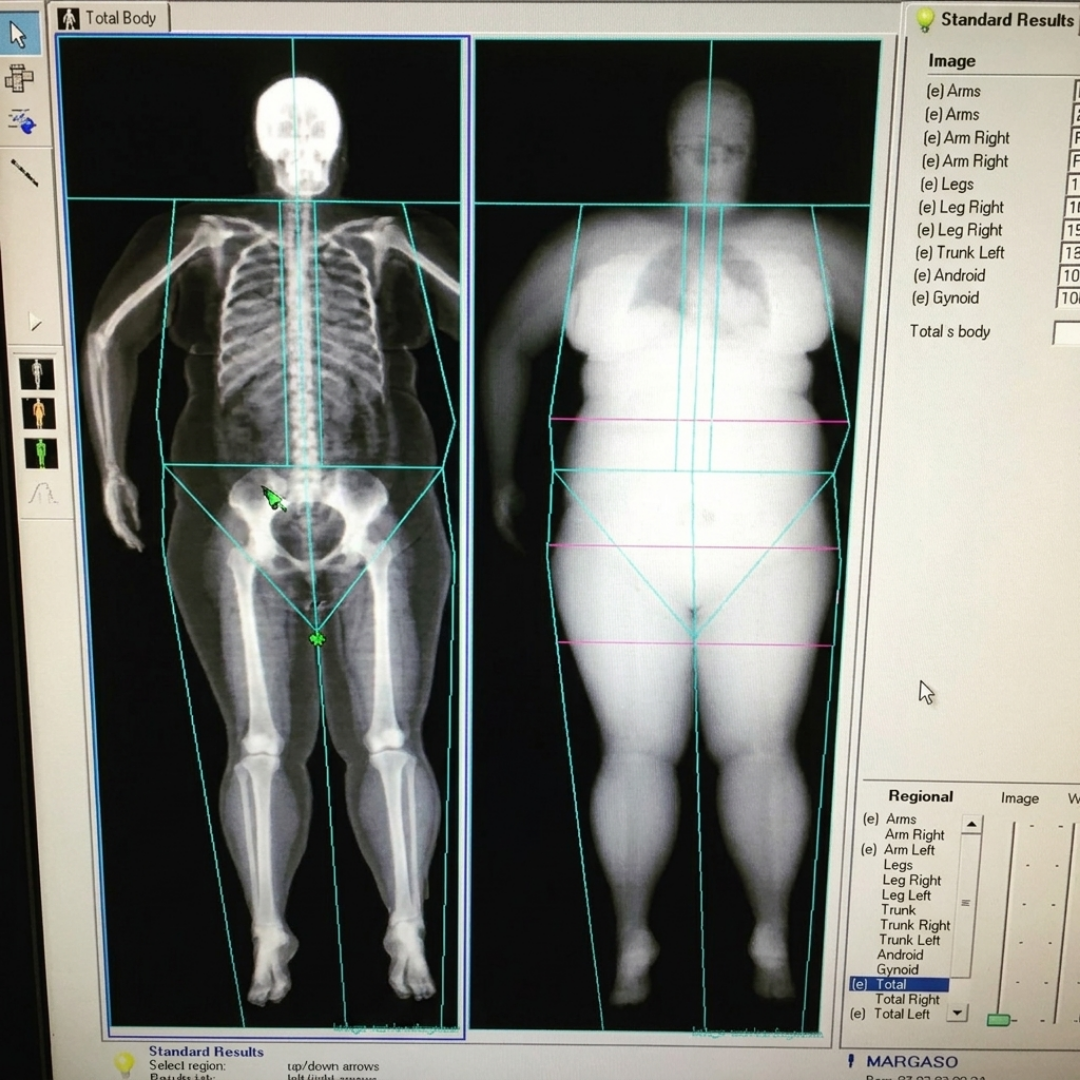The image size is (1080, 1080).
Task: Click "(e) Android" in the top Image list
Action: tap(949, 276)
